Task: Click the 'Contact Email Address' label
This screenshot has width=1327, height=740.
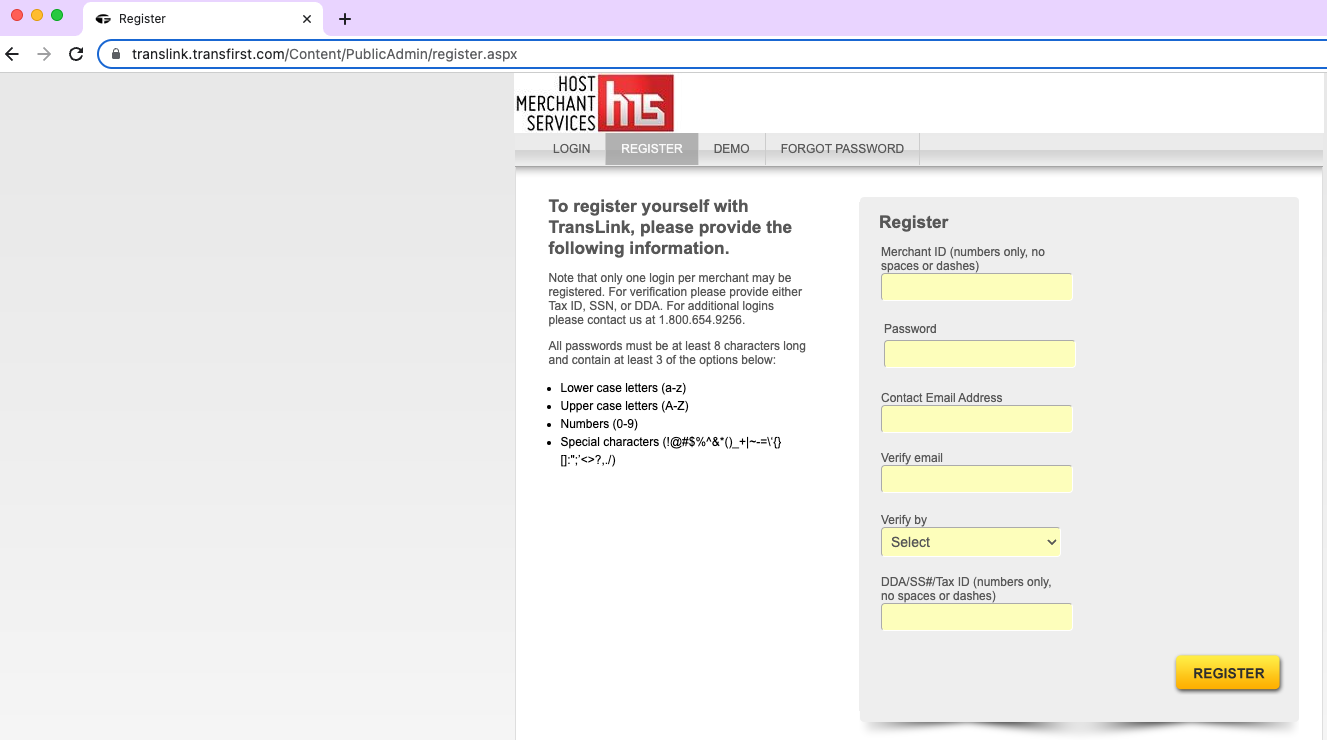Action: point(942,398)
